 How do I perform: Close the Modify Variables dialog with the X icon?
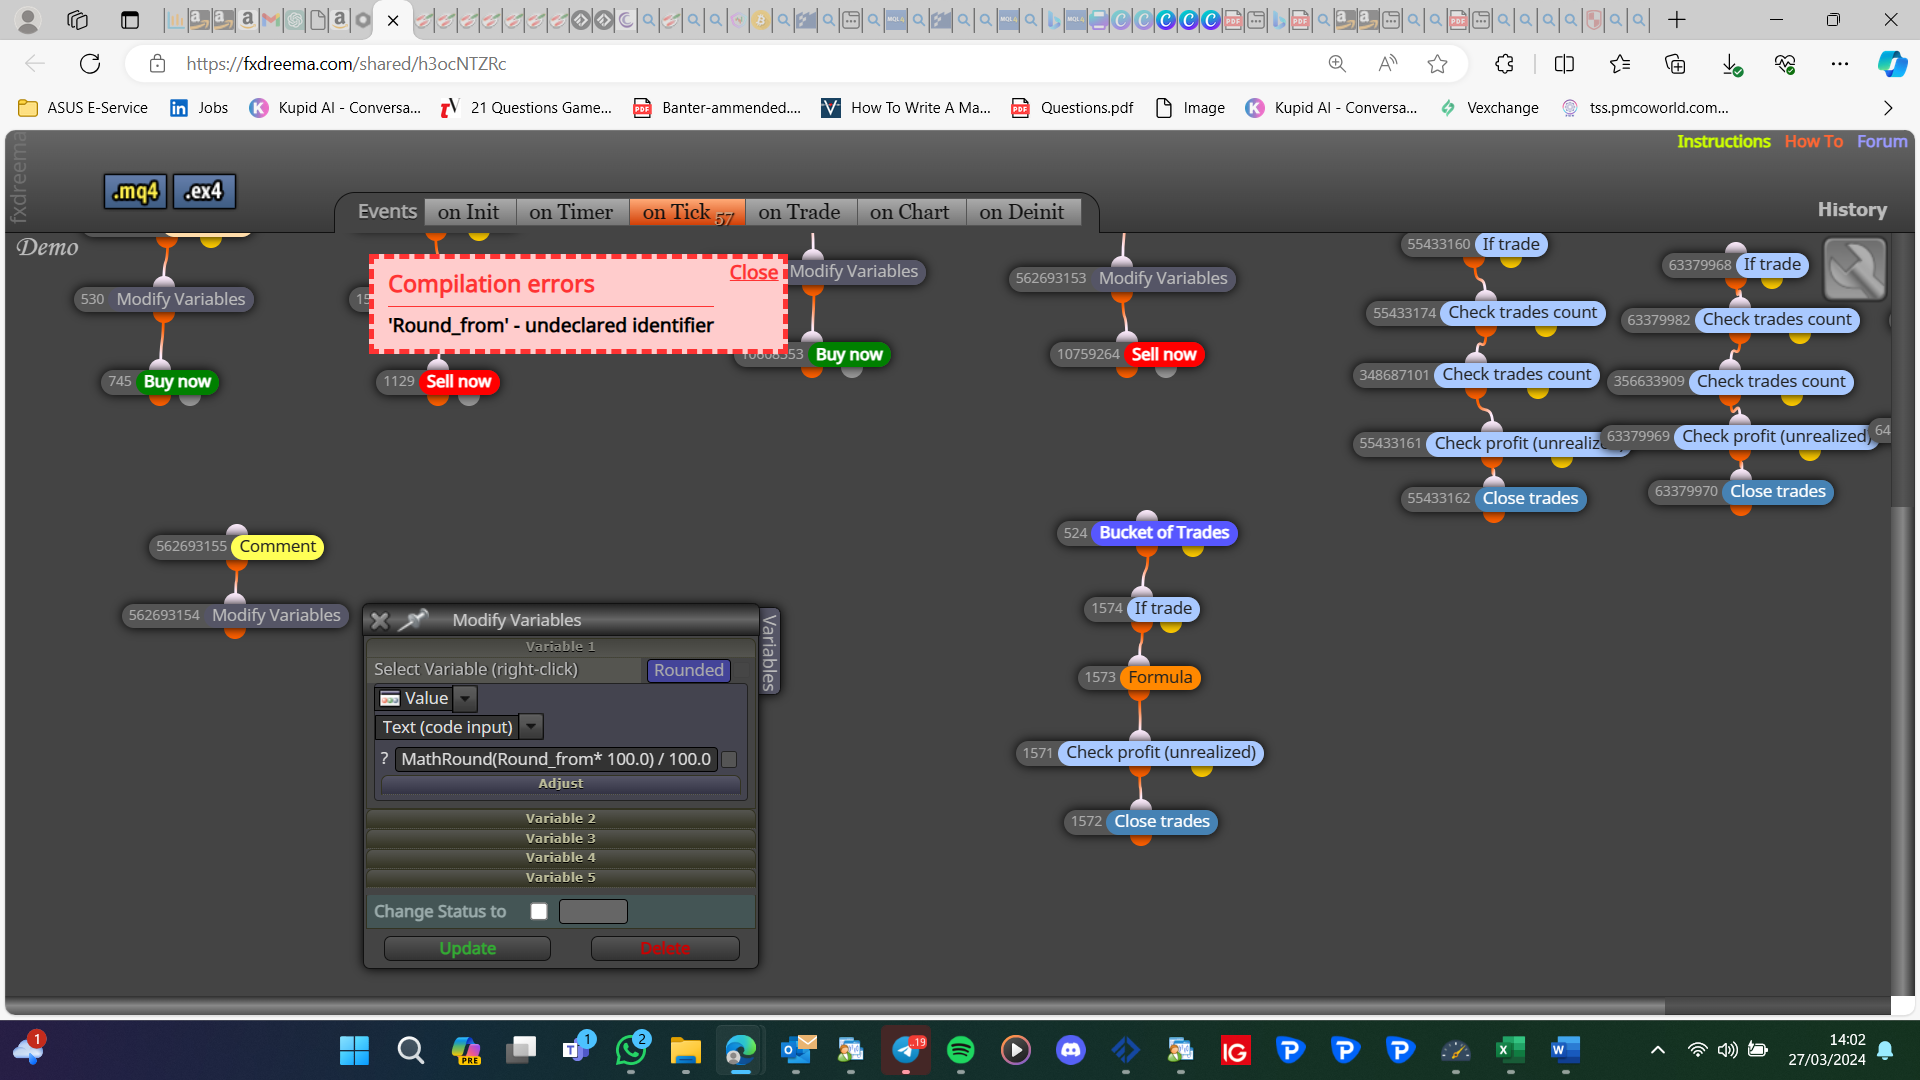pyautogui.click(x=379, y=620)
